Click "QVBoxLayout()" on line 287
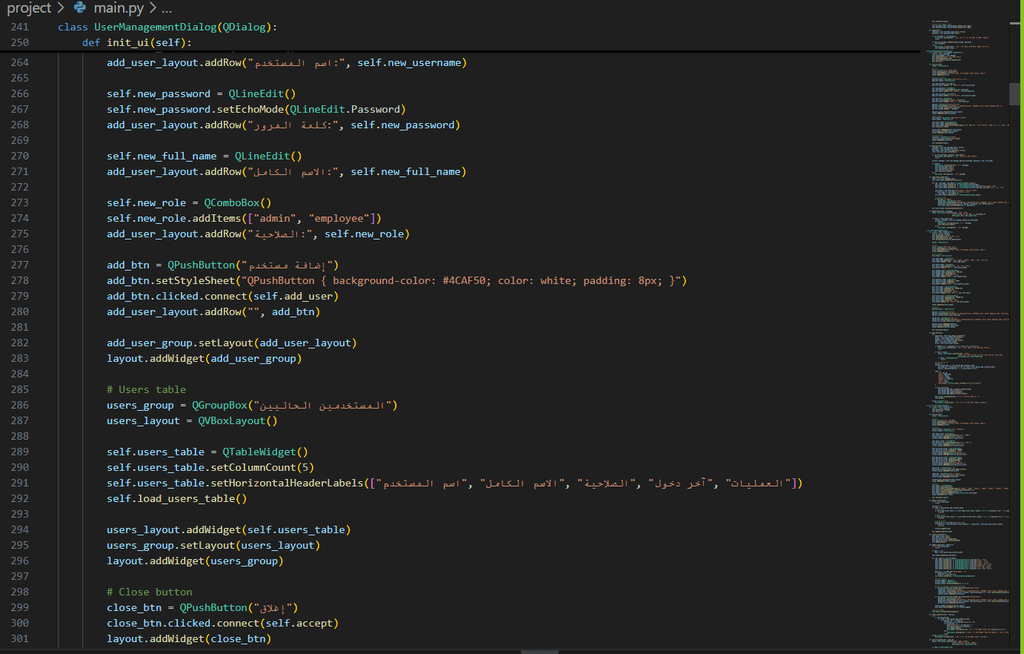Viewport: 1024px width, 654px height. (x=238, y=421)
